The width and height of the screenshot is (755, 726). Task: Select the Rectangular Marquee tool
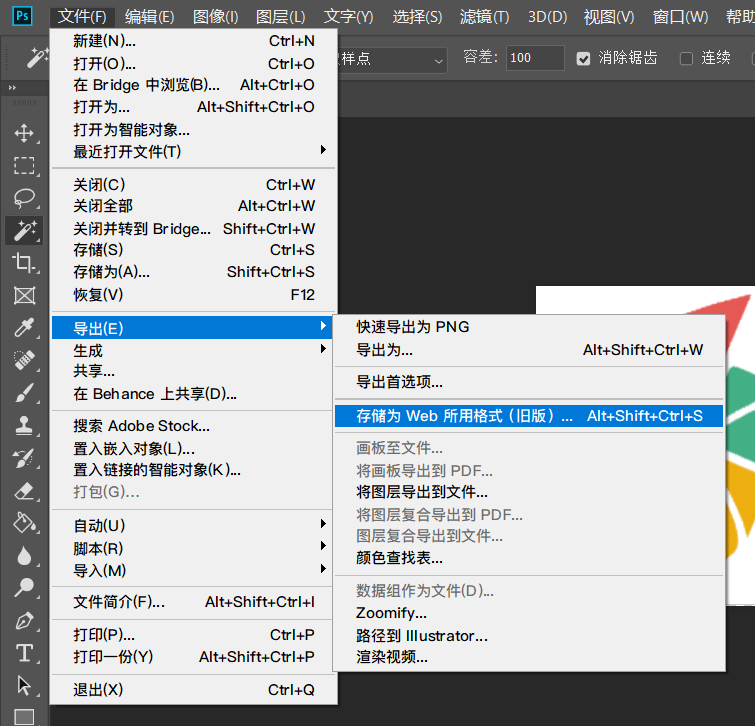coord(24,165)
